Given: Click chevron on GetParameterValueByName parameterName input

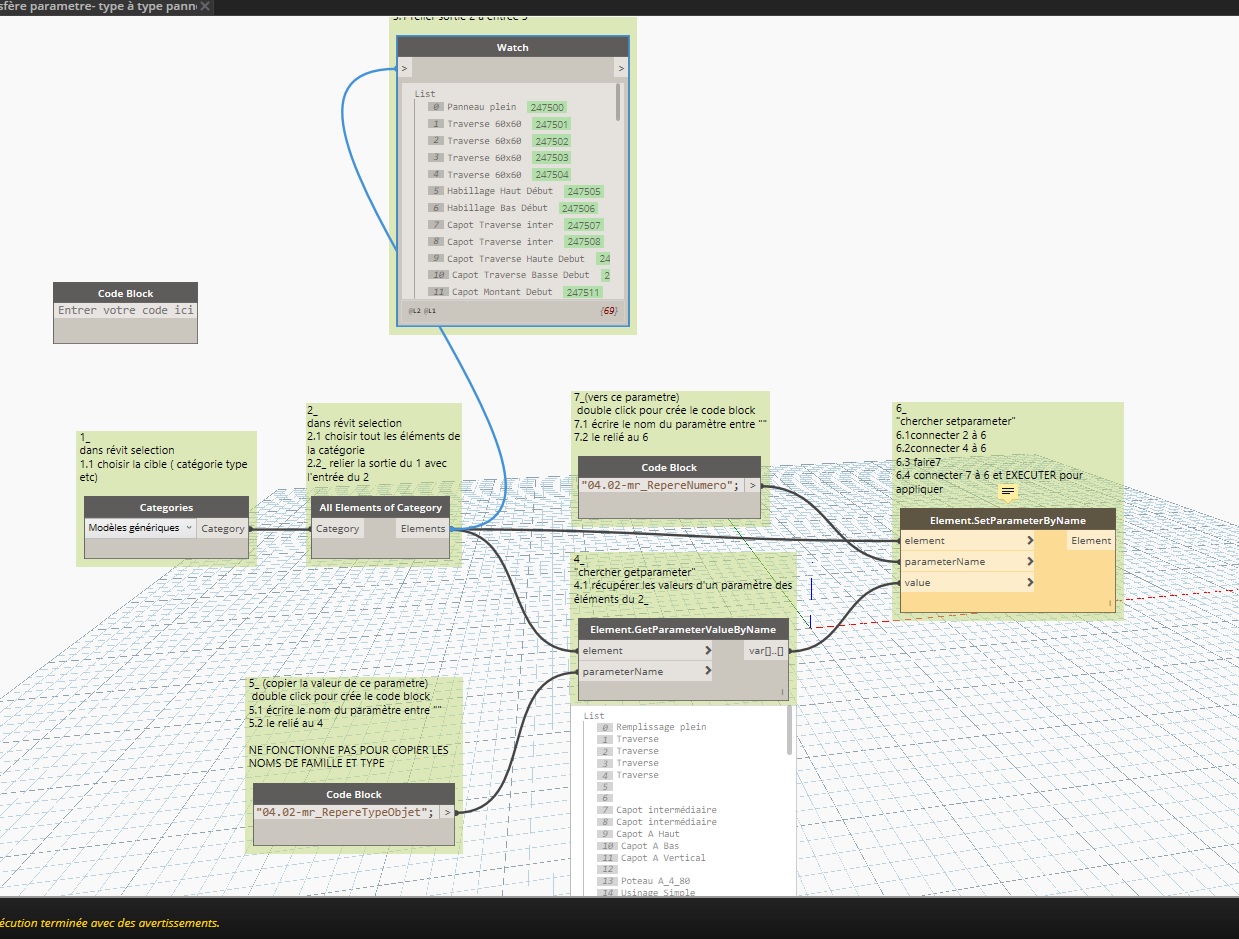Looking at the screenshot, I should click(708, 672).
